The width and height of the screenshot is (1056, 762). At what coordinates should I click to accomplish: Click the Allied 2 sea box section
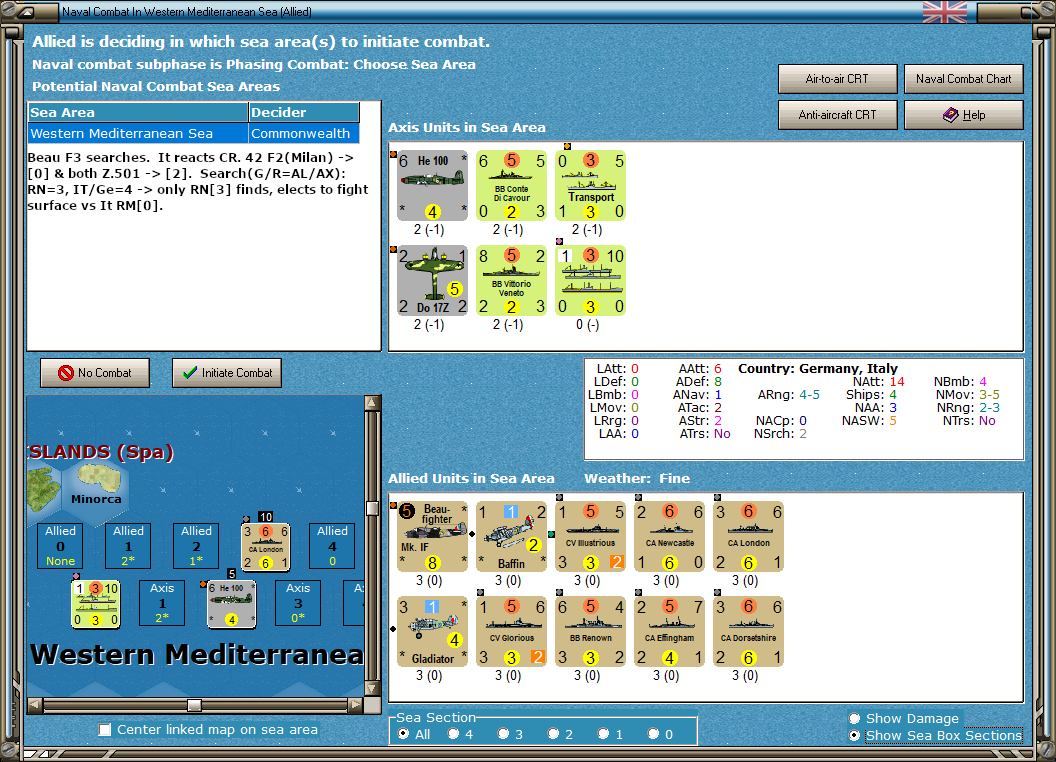pyautogui.click(x=196, y=546)
